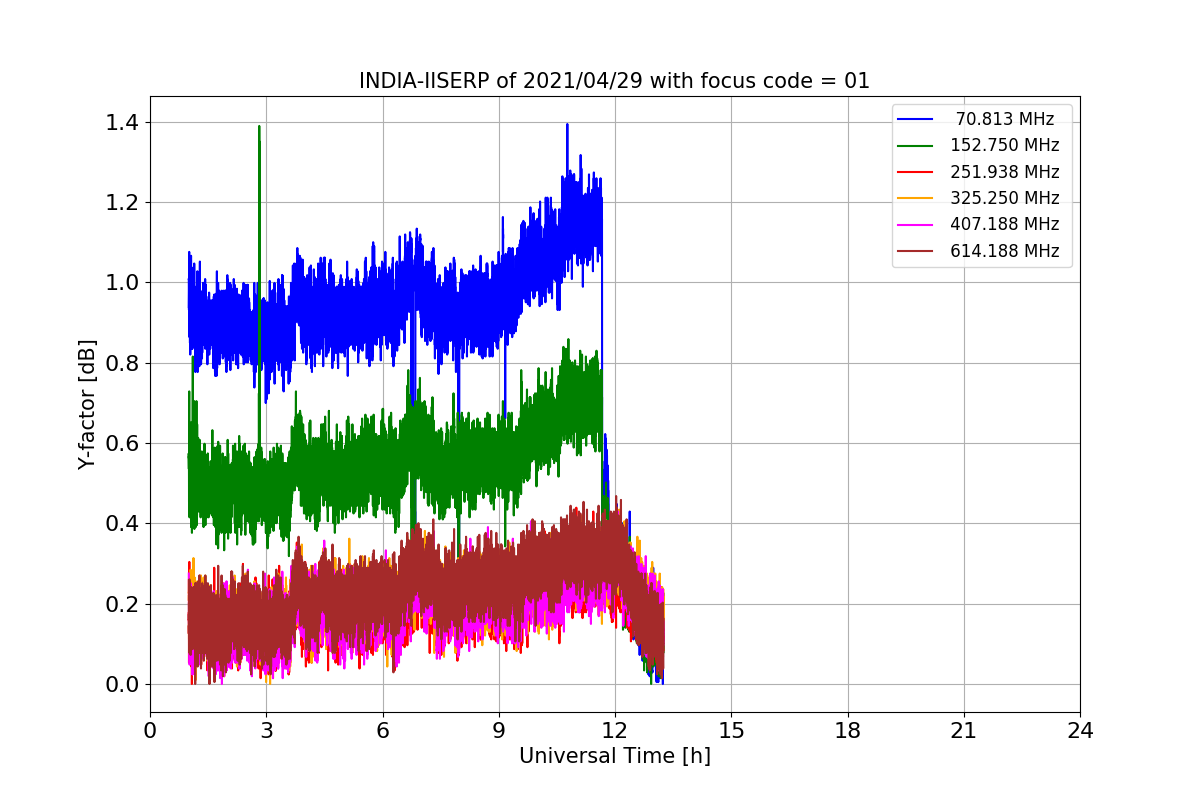
Task: Click the 21 tick label on x-axis
Action: click(964, 730)
